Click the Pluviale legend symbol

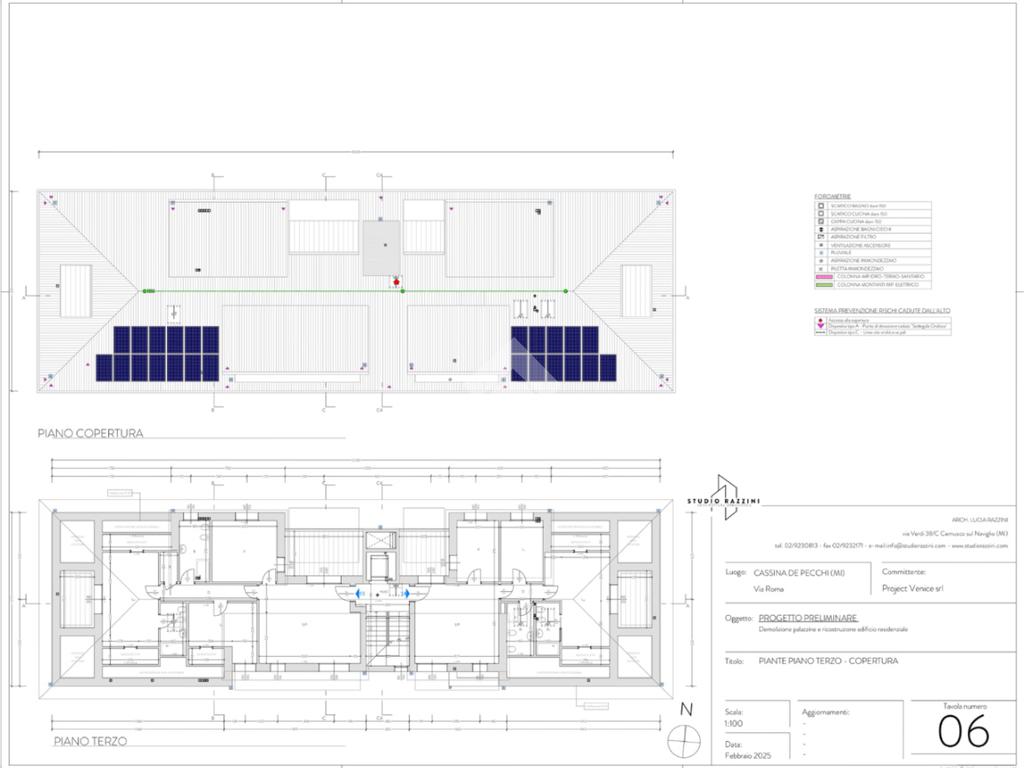coord(821,253)
